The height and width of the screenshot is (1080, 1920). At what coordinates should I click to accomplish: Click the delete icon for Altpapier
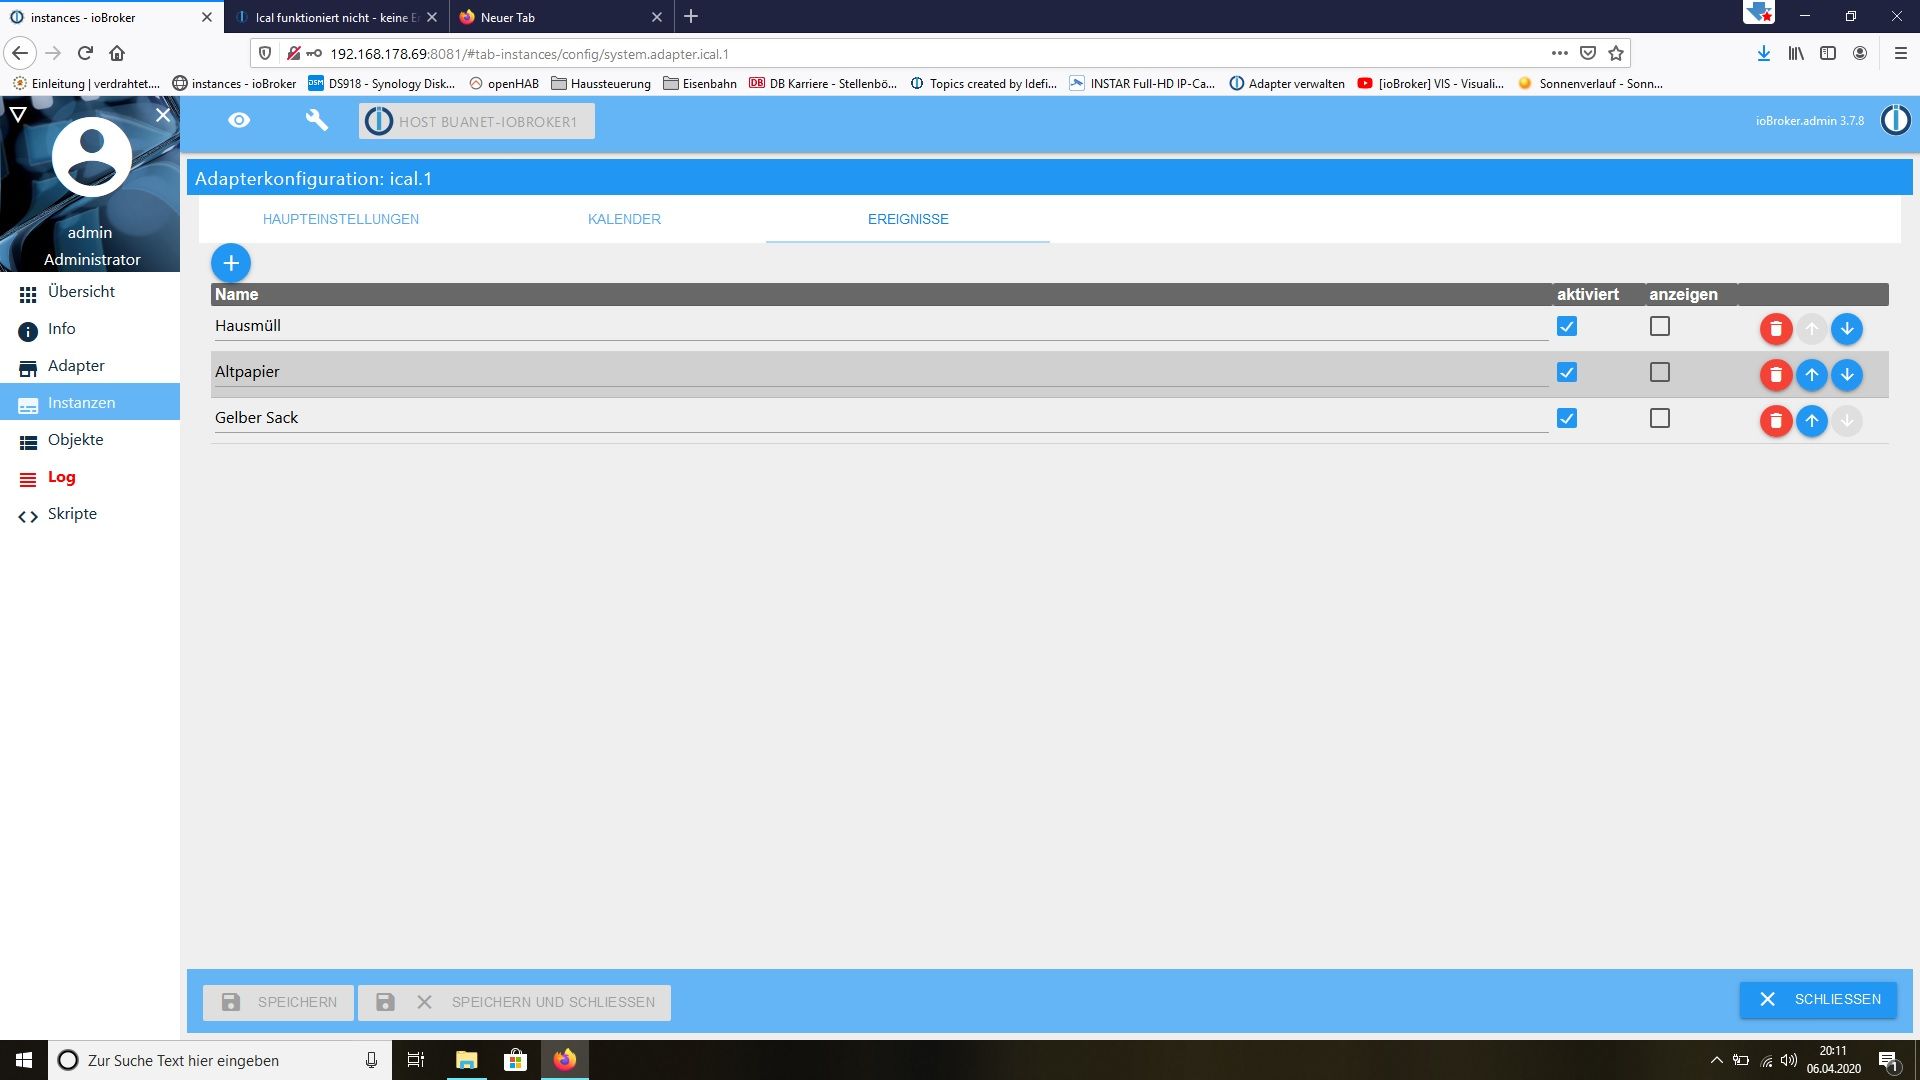[1775, 375]
